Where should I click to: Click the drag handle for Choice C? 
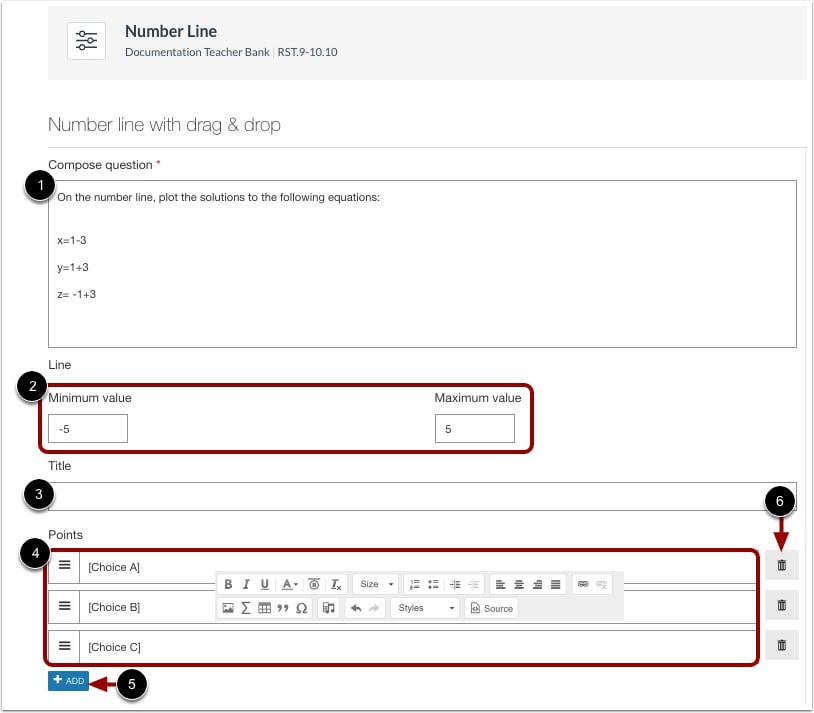(64, 645)
